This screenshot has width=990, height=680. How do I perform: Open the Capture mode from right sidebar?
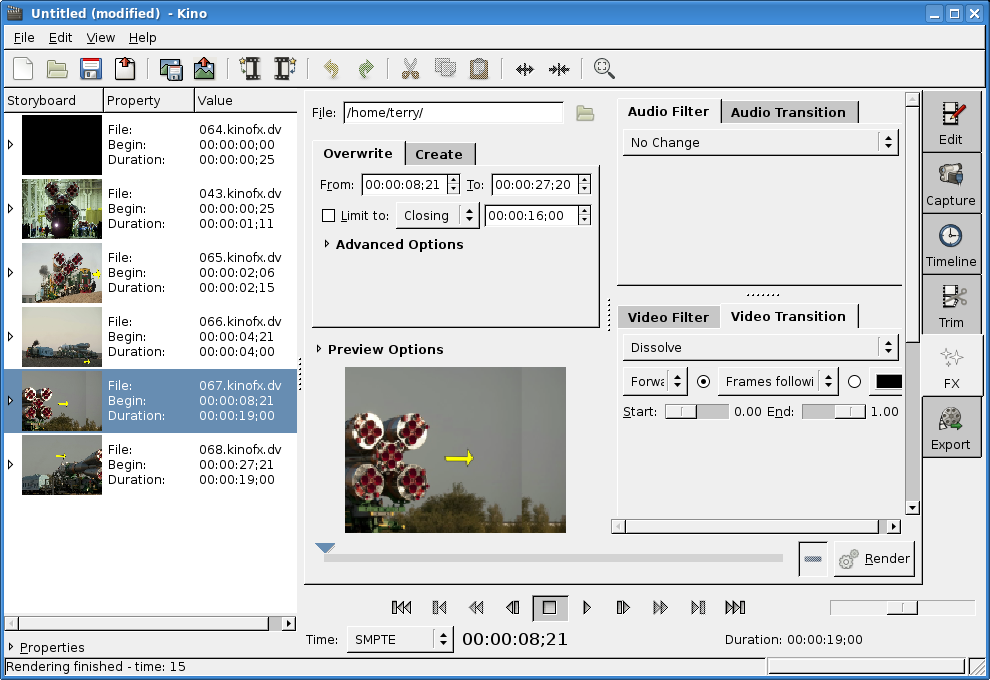pyautogui.click(x=950, y=183)
